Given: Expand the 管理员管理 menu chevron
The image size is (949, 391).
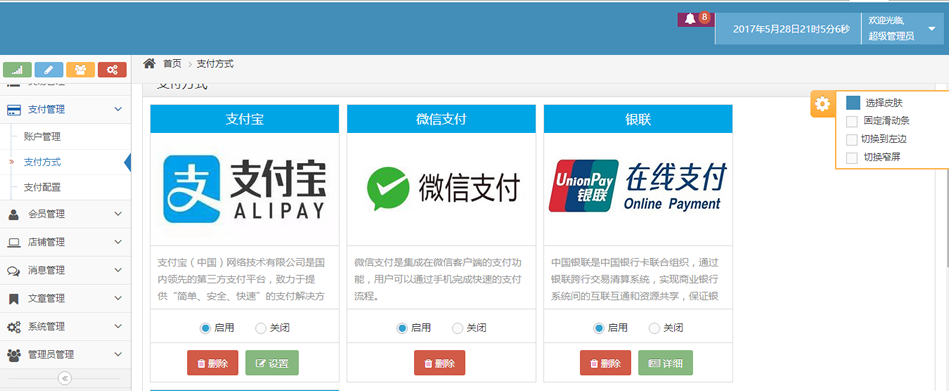Looking at the screenshot, I should pos(118,355).
